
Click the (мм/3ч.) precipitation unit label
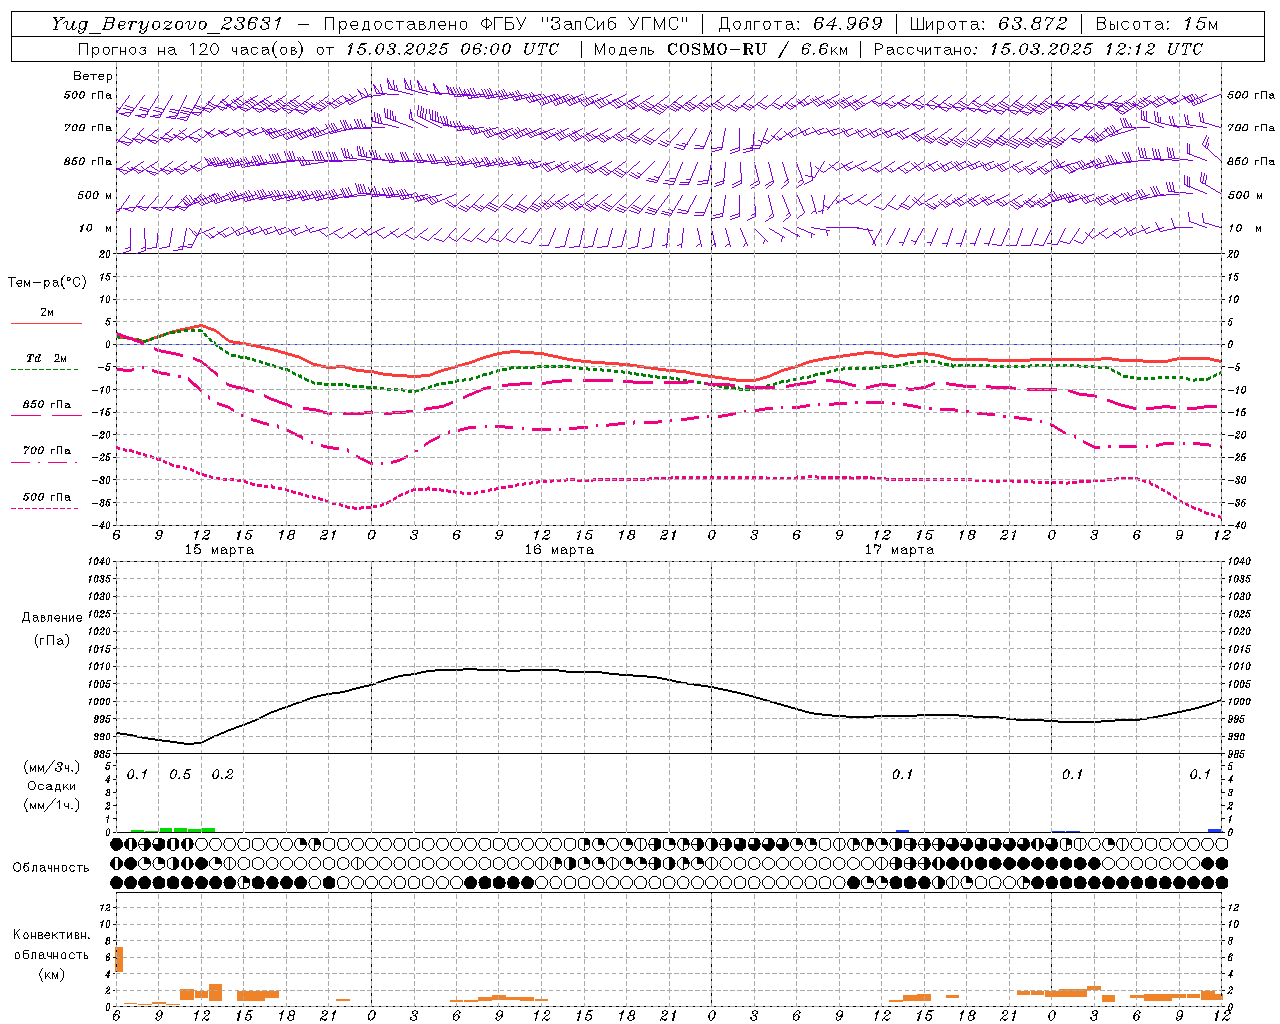coord(52,767)
